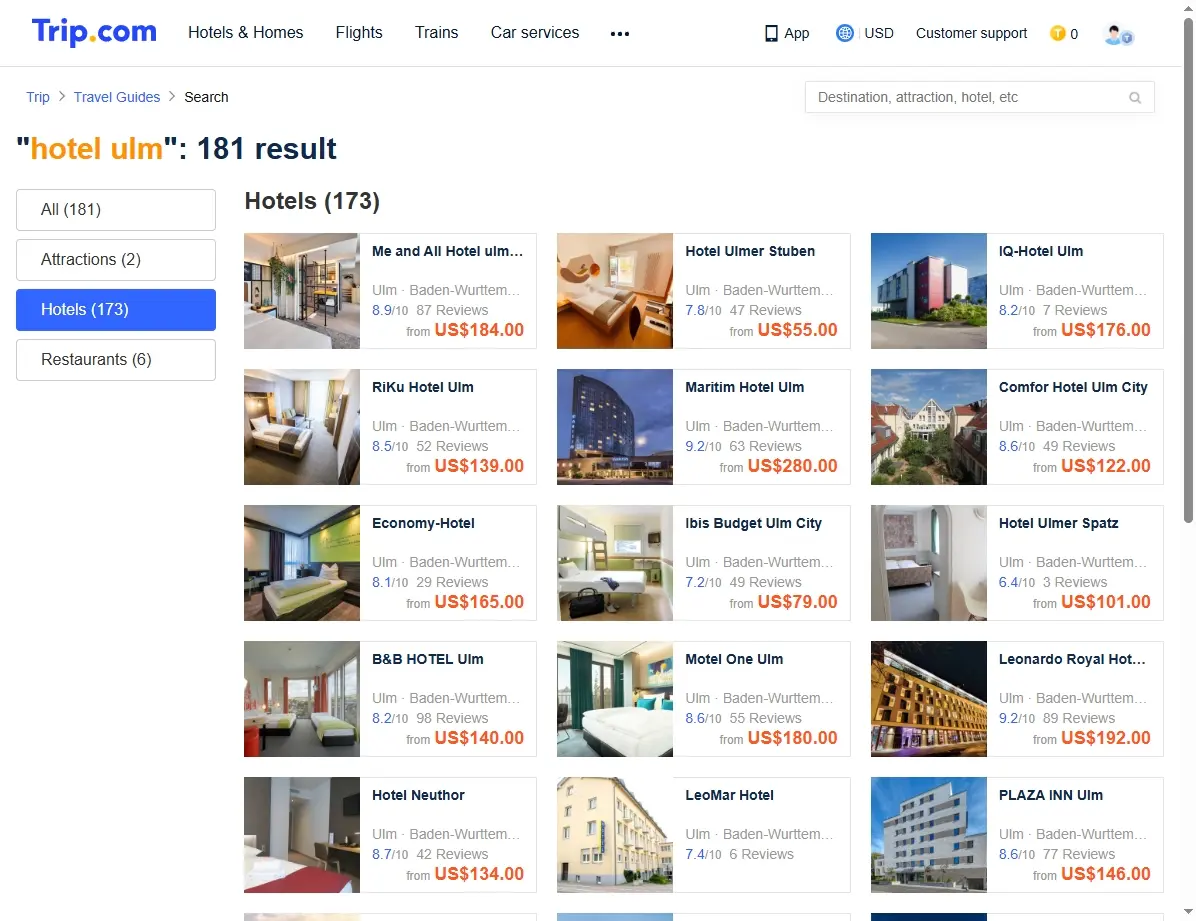Click the Leonardo Royal Hot... title
The image size is (1196, 921).
(1072, 659)
